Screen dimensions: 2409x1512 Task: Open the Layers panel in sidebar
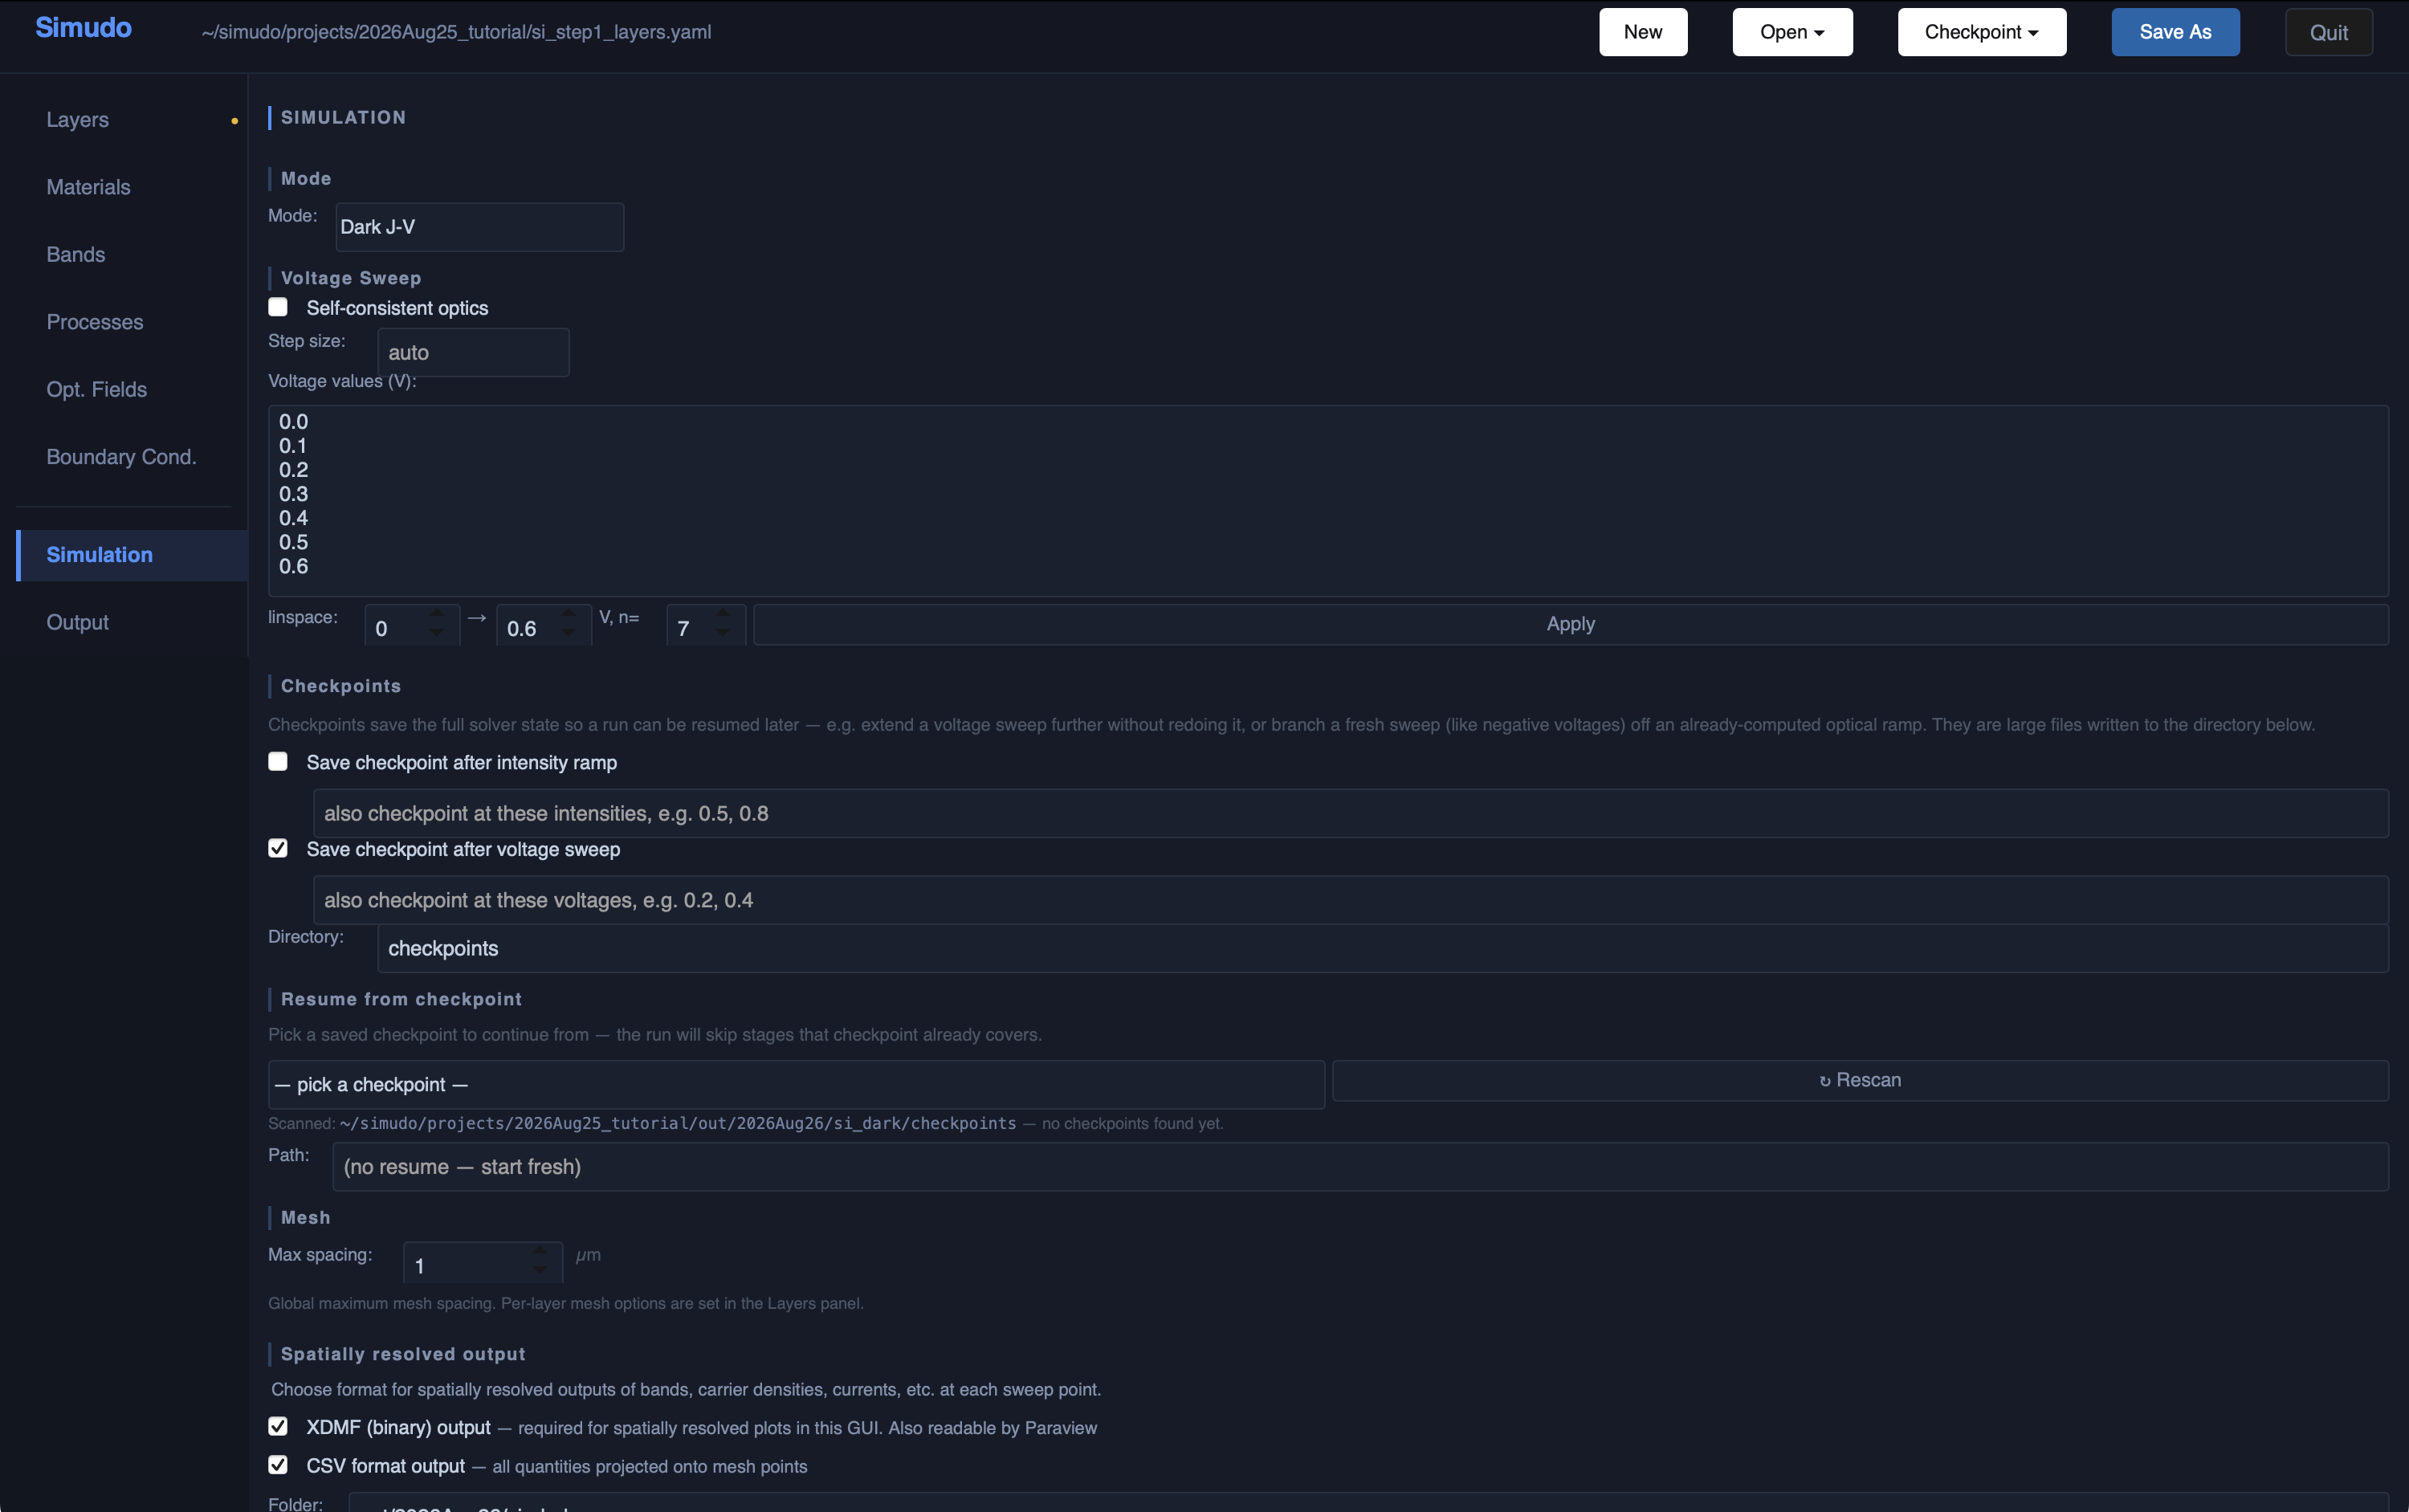77,119
